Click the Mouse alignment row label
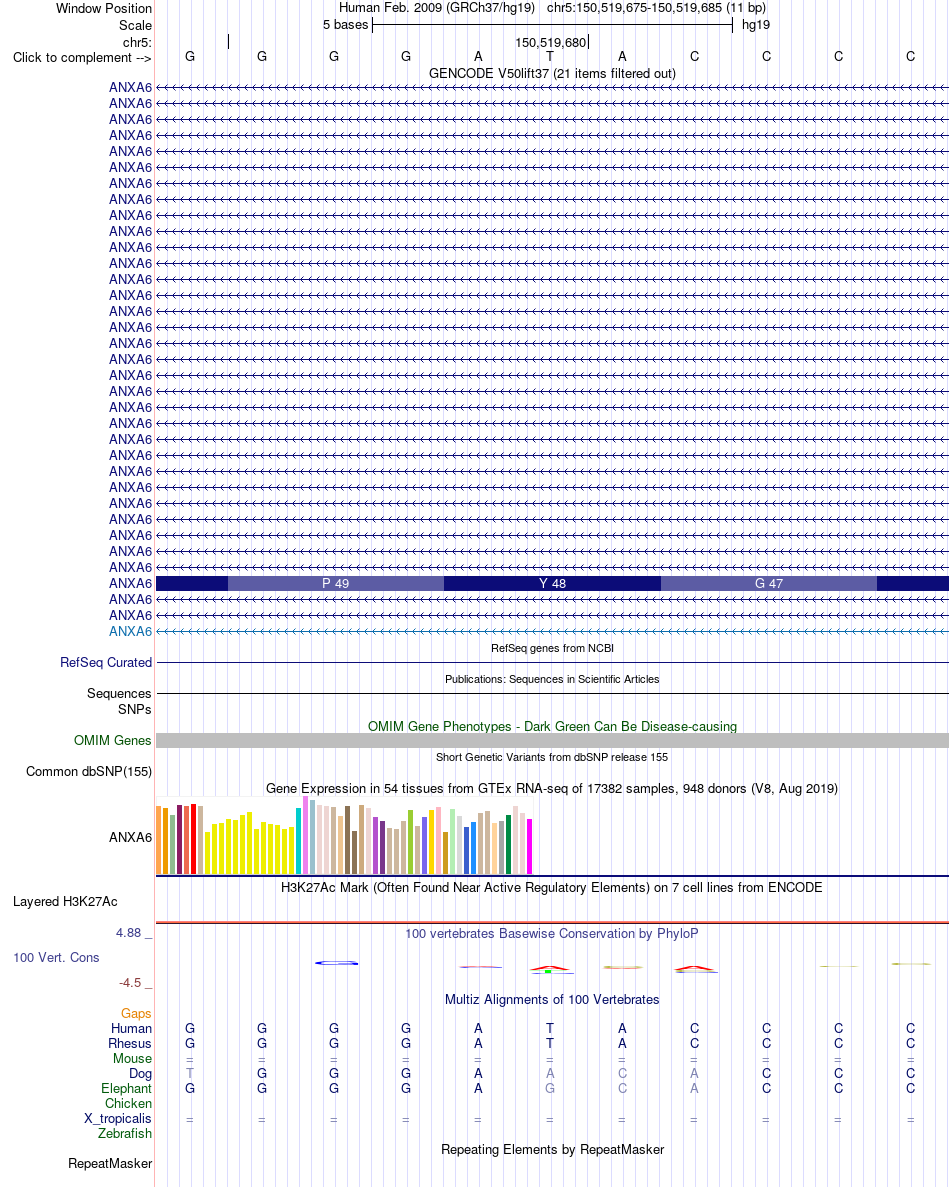 pos(132,1058)
